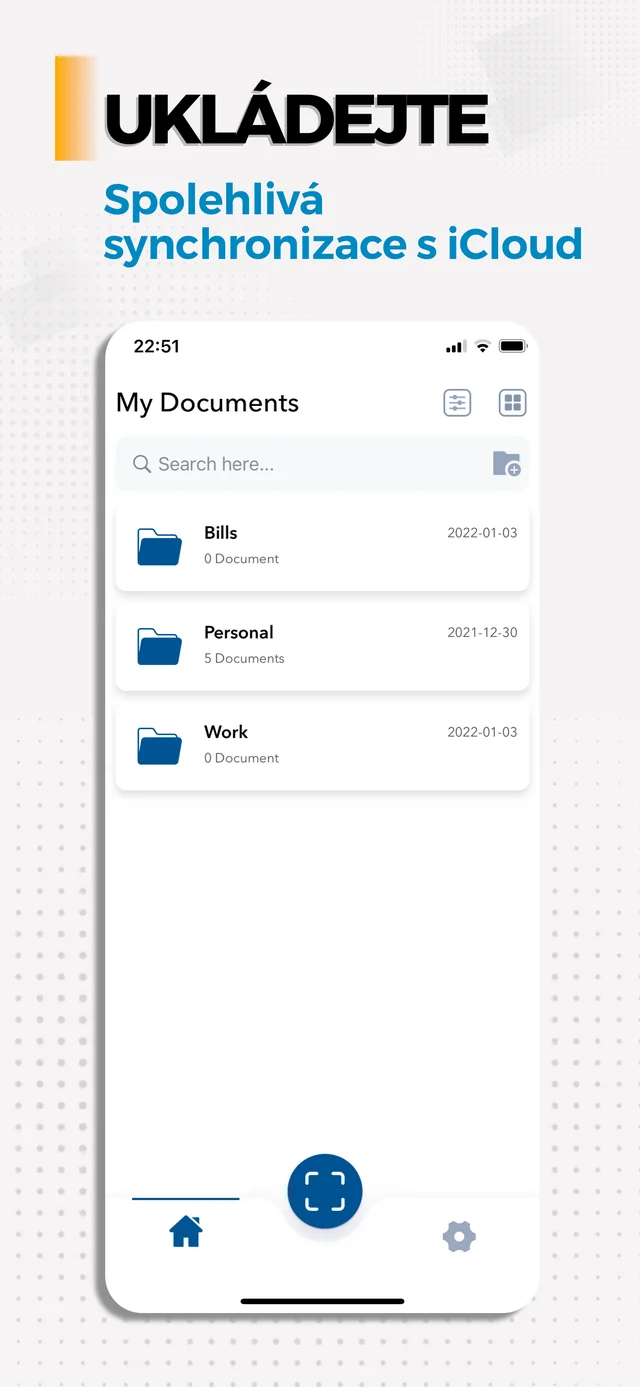640x1387 pixels.
Task: Tap the add new folder icon
Action: (x=507, y=464)
